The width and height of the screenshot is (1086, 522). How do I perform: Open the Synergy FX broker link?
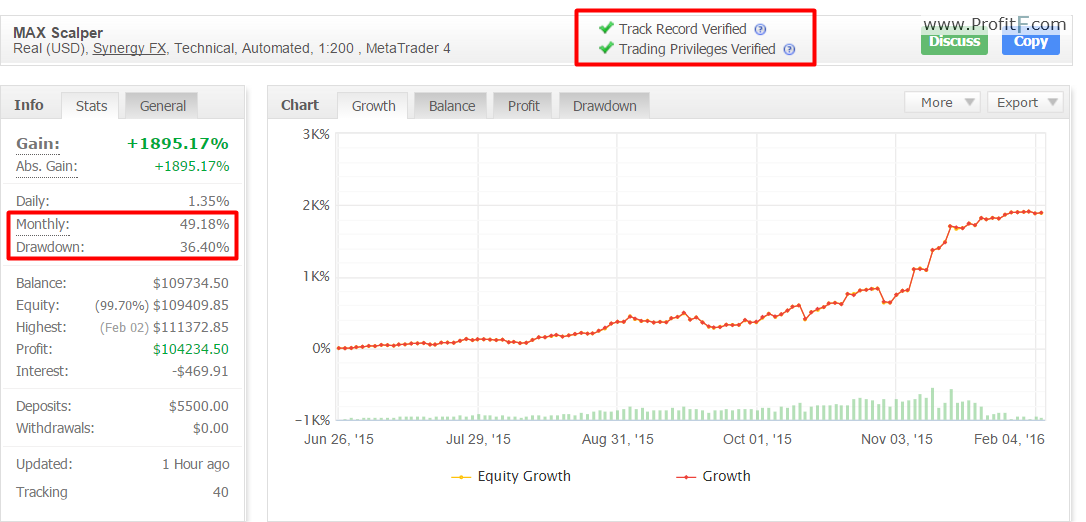130,48
